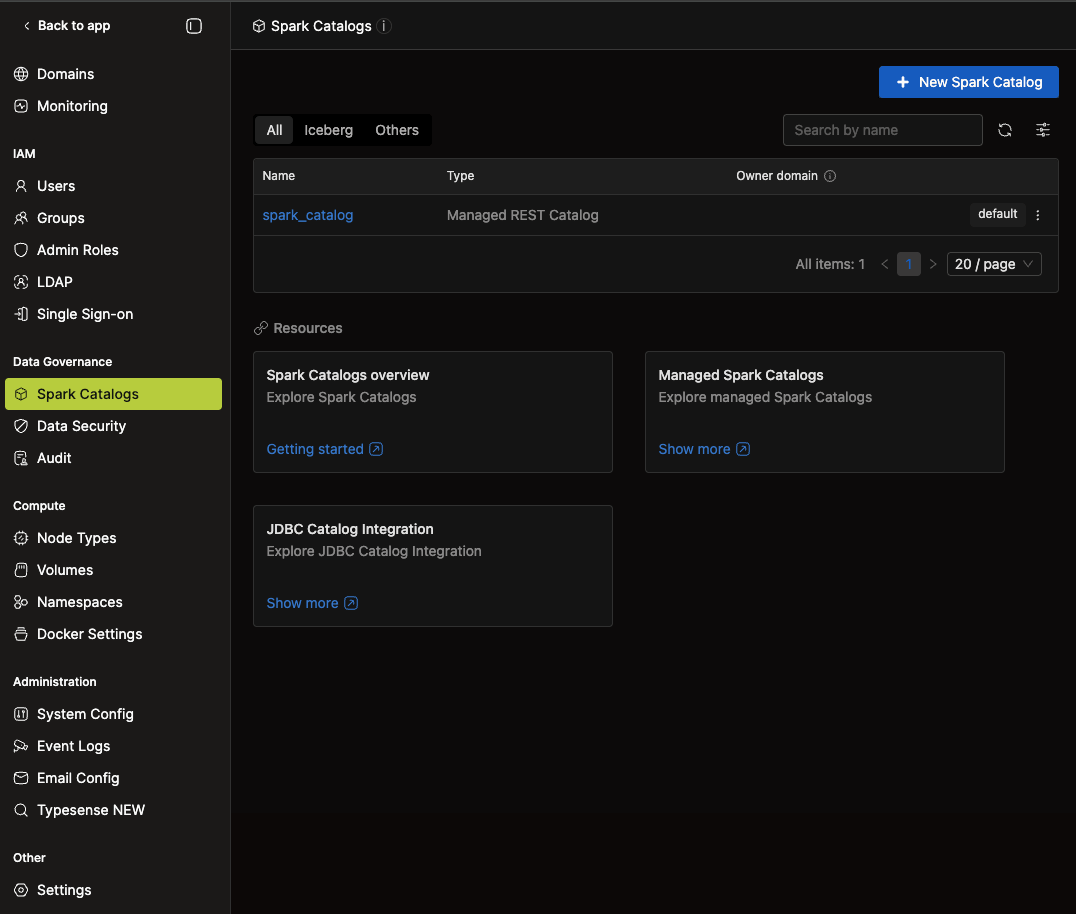Click Back to app link
Image resolution: width=1076 pixels, height=914 pixels.
pyautogui.click(x=67, y=26)
